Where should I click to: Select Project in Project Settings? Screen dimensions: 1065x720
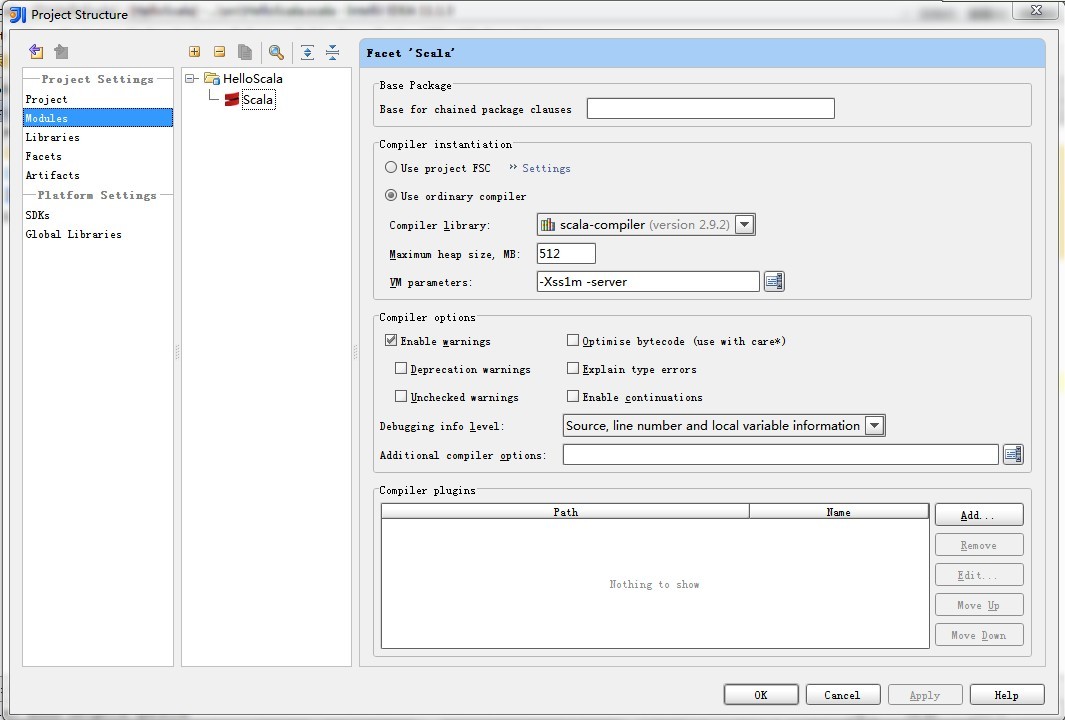[46, 99]
